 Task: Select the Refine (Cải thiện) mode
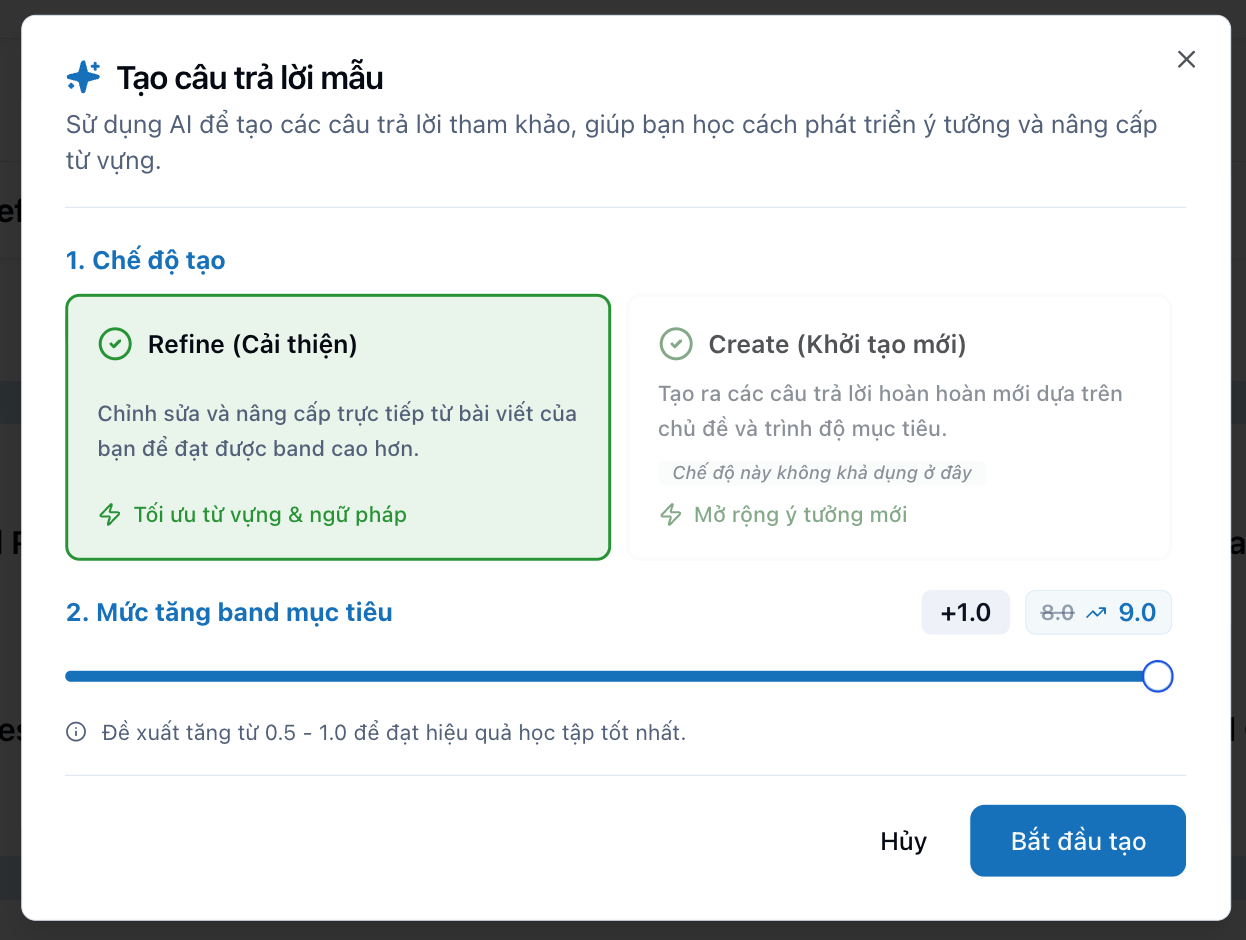(x=337, y=427)
